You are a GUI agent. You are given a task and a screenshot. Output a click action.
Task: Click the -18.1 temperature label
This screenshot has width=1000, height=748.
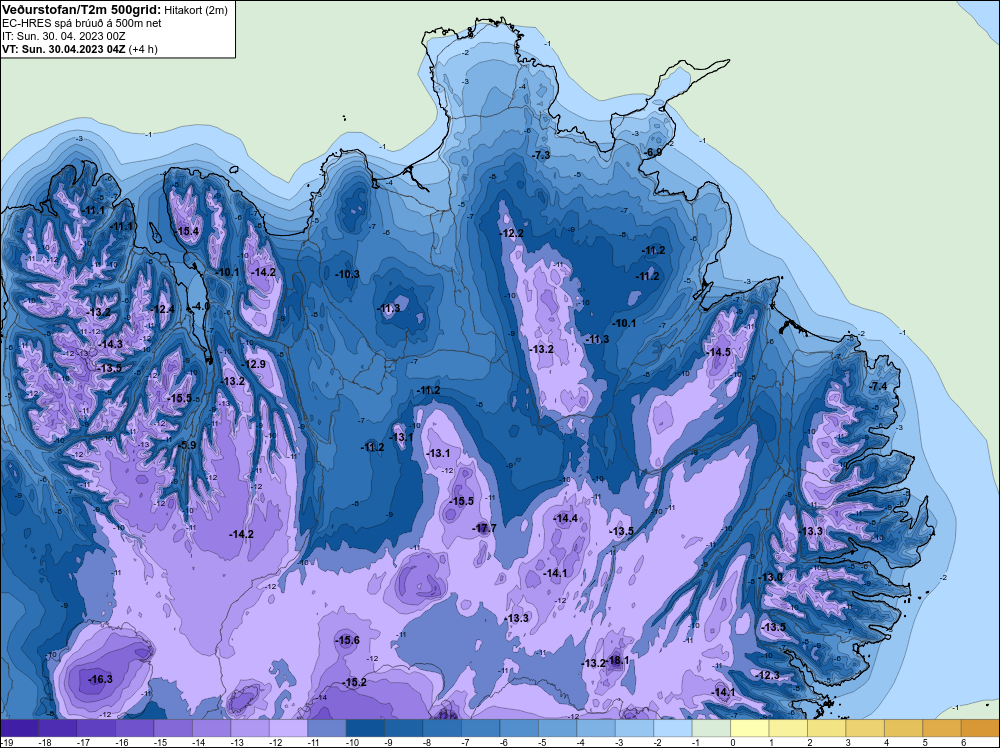[617, 661]
